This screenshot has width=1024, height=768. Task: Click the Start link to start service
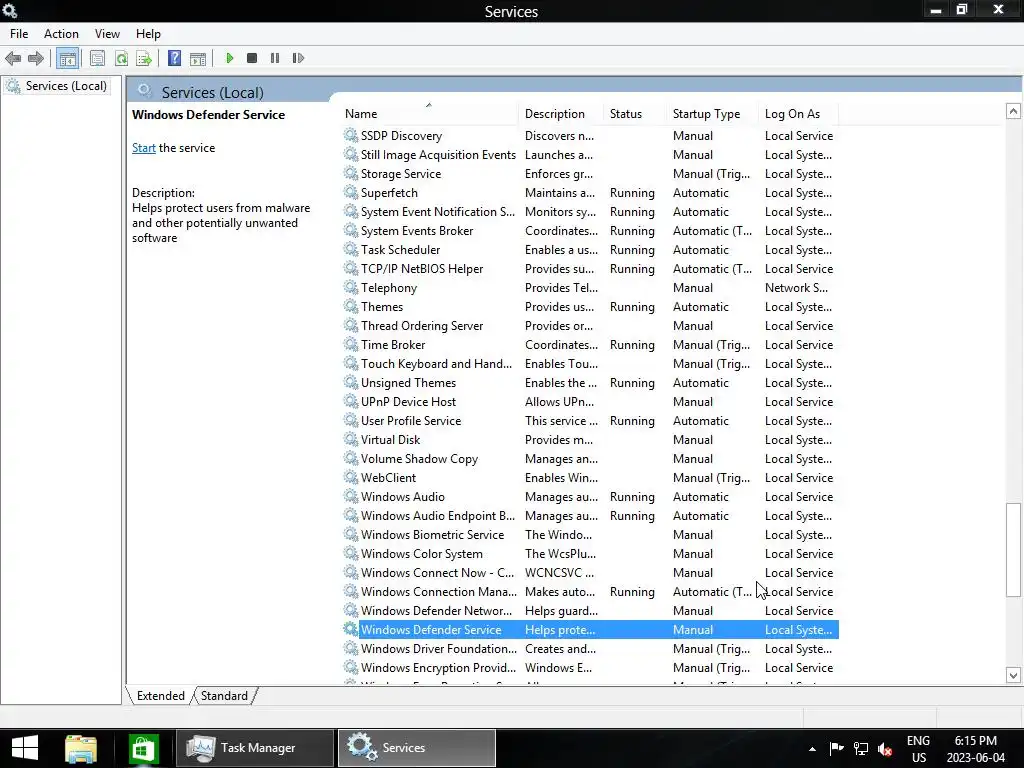click(144, 148)
